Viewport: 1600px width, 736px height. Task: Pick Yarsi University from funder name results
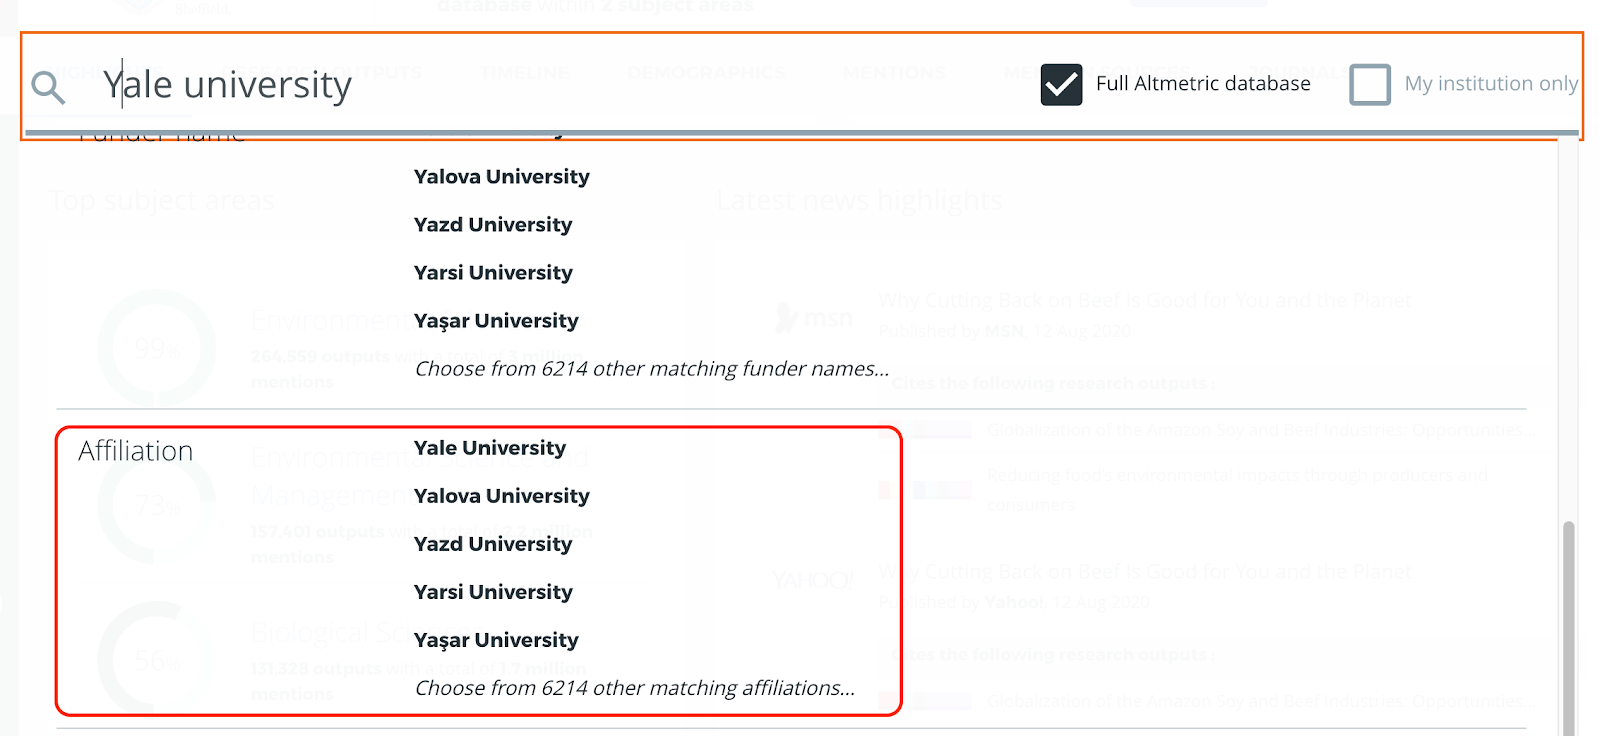[493, 273]
